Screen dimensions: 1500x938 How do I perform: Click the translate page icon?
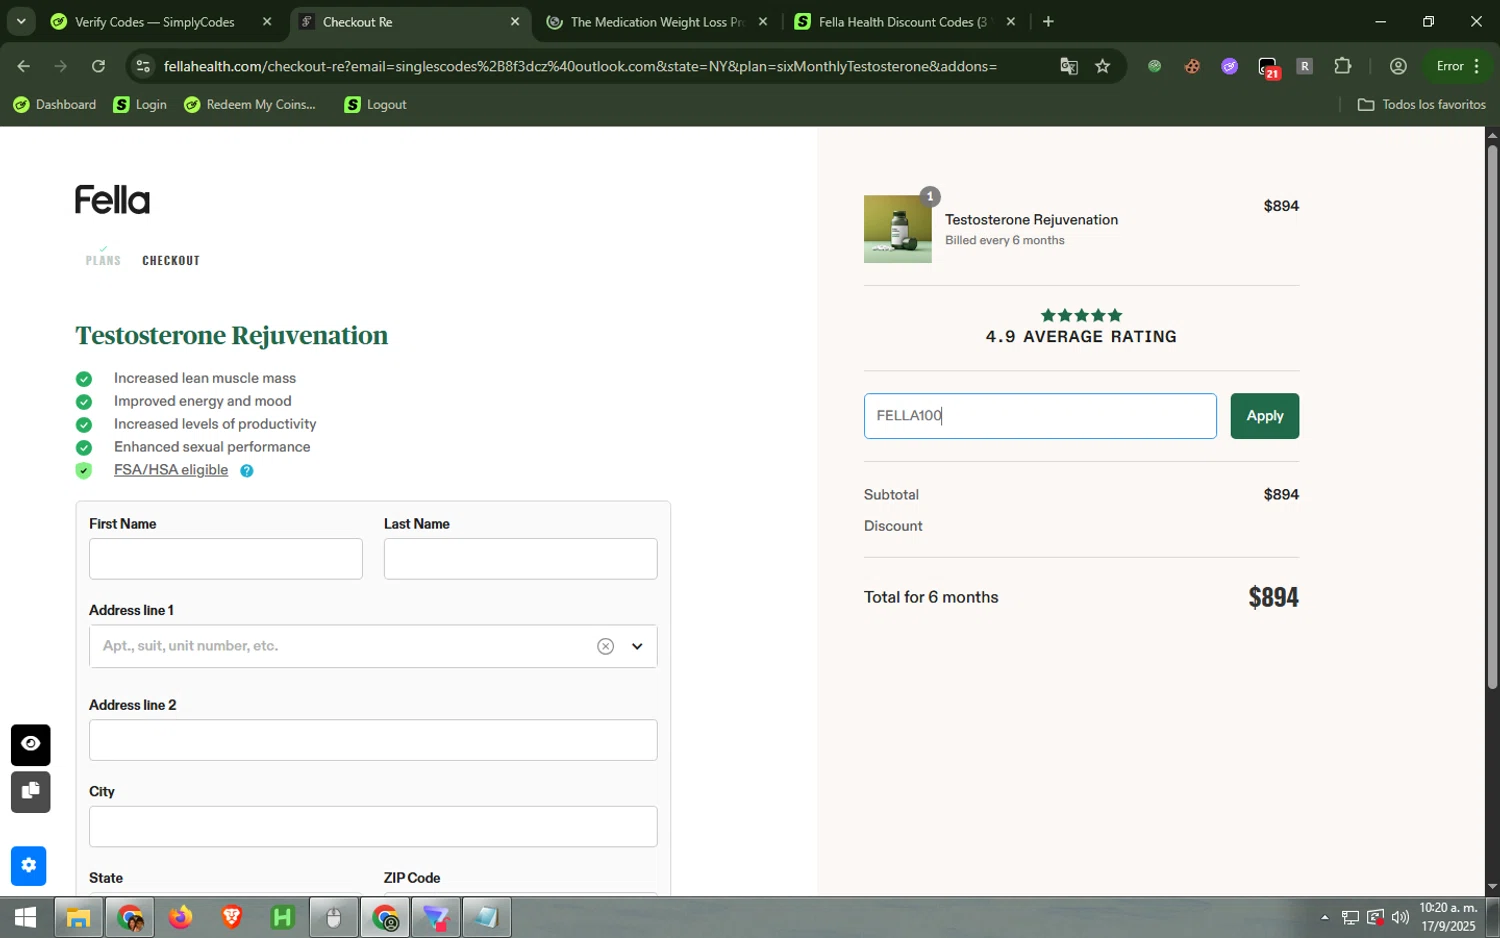coord(1069,66)
